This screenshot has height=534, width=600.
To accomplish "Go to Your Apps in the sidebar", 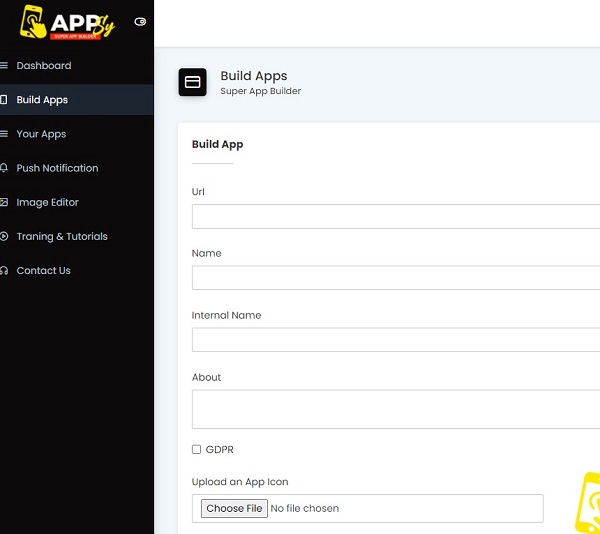I will click(41, 134).
